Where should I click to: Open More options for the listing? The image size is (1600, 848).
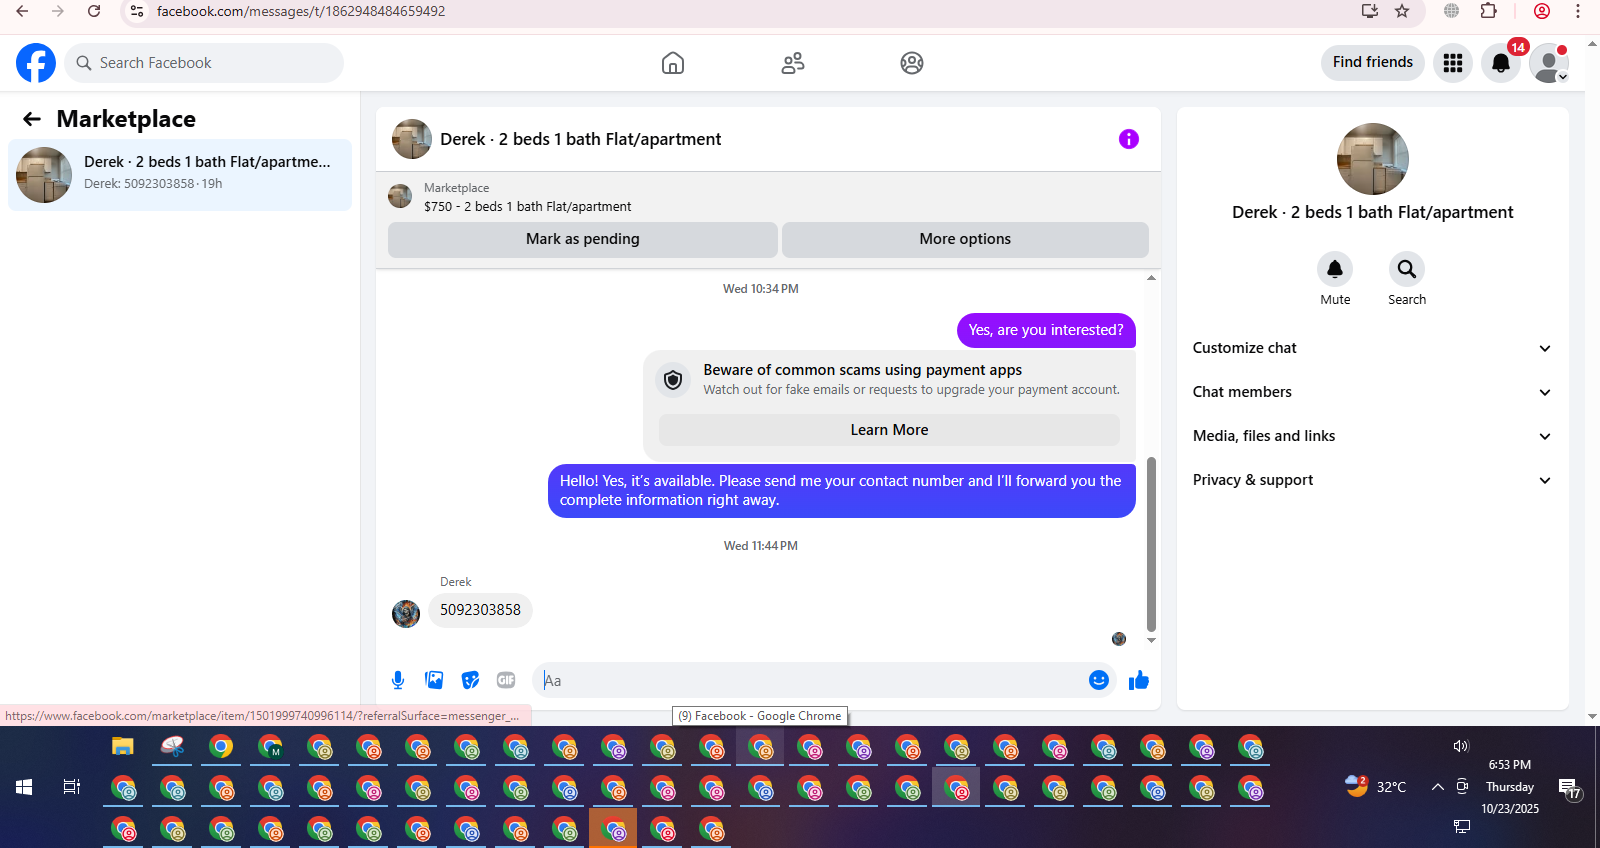click(965, 239)
